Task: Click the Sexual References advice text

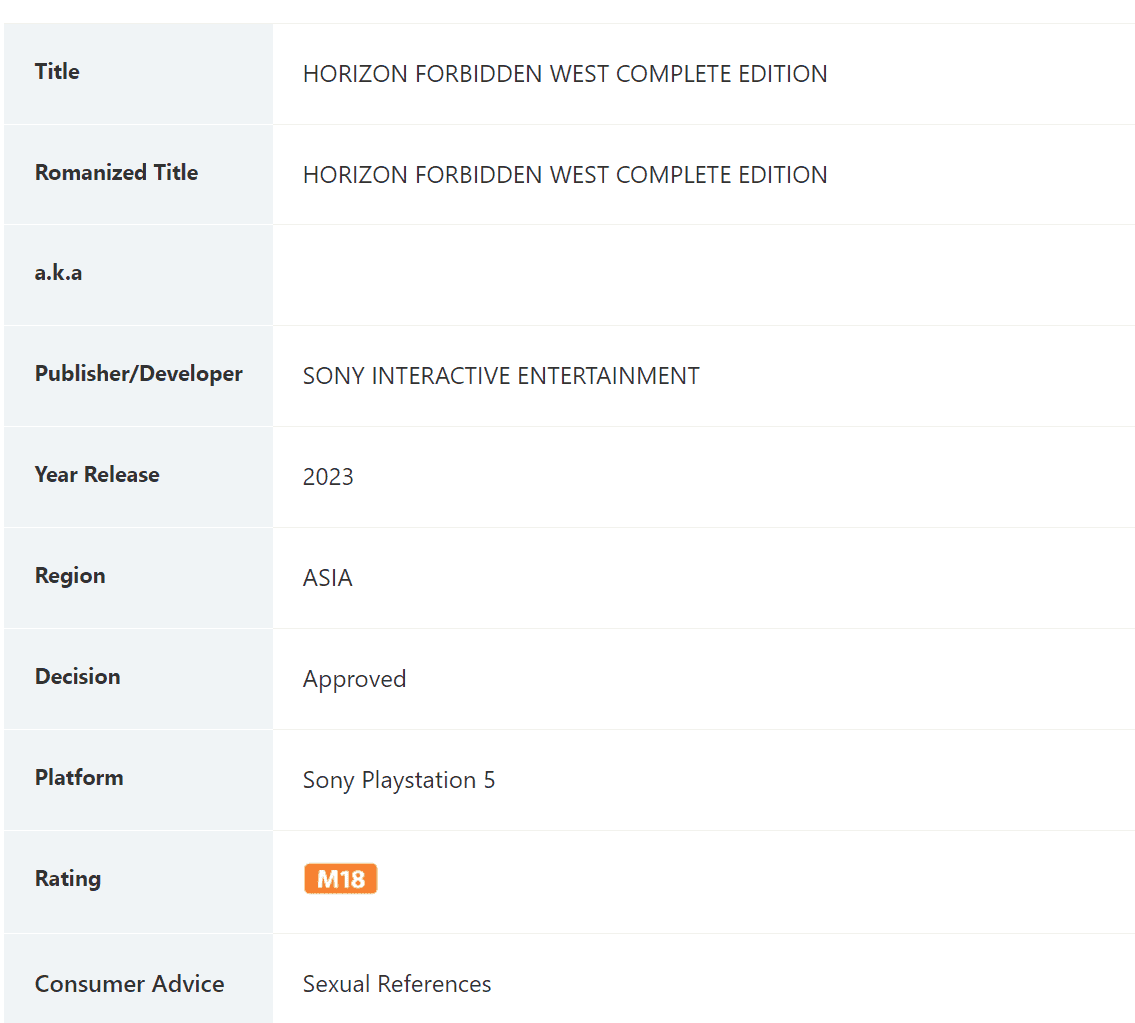Action: point(396,984)
